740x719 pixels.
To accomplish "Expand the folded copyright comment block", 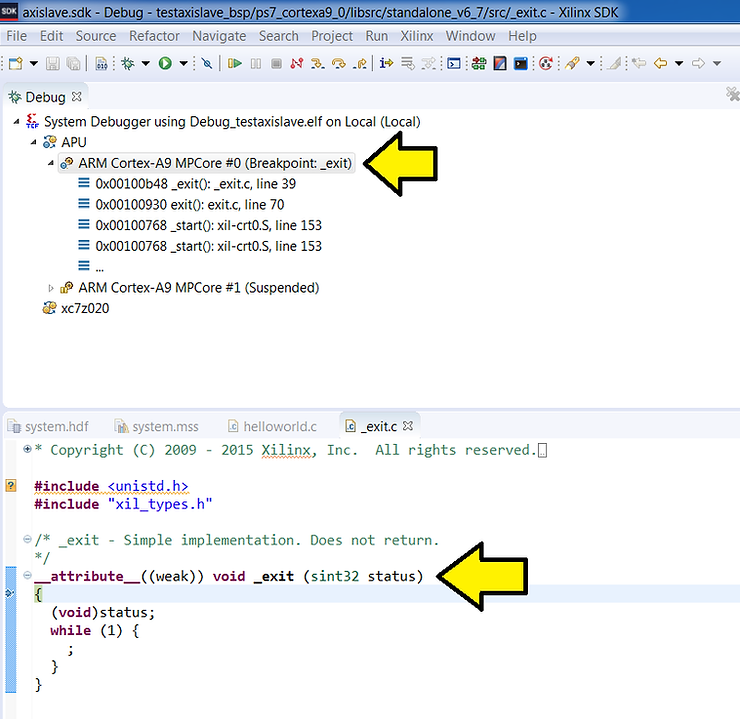I will pyautogui.click(x=27, y=450).
